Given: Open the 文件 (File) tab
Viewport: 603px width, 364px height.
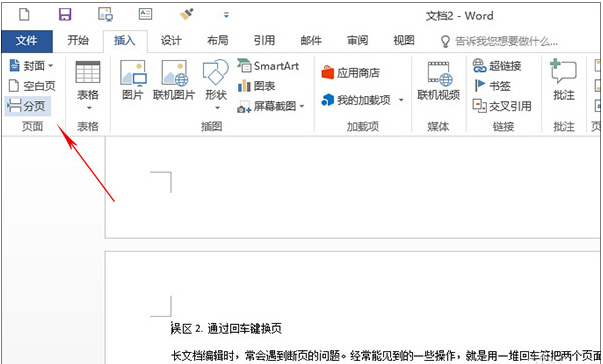Looking at the screenshot, I should [27, 41].
